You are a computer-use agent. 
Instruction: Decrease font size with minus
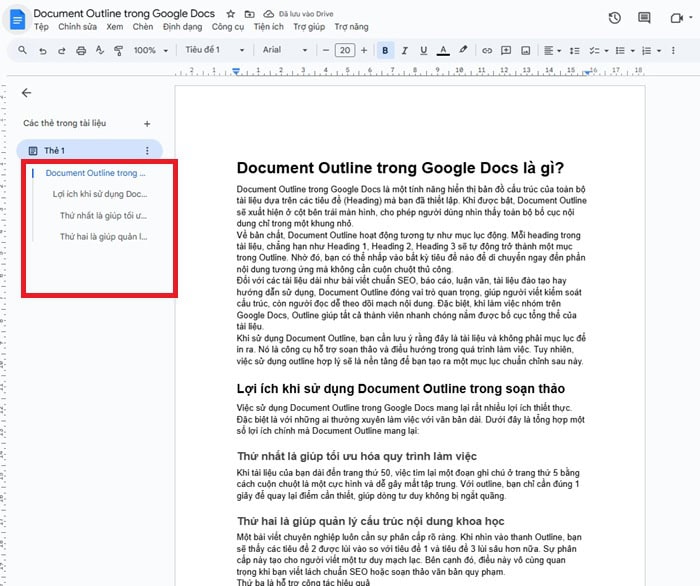click(x=325, y=50)
